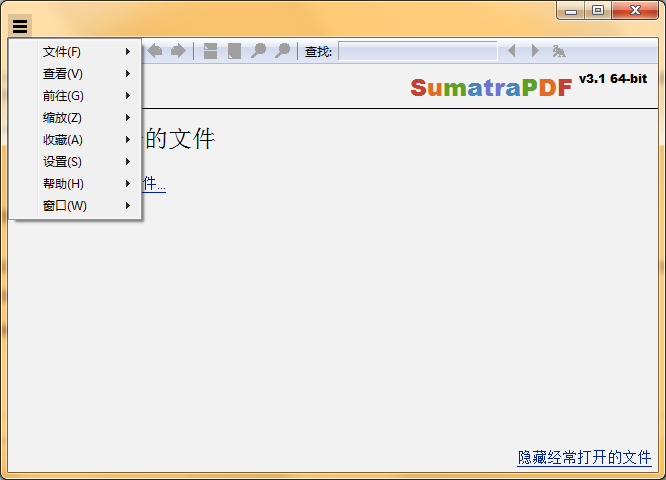Click find previous arrow icon
The width and height of the screenshot is (666, 480).
point(512,51)
